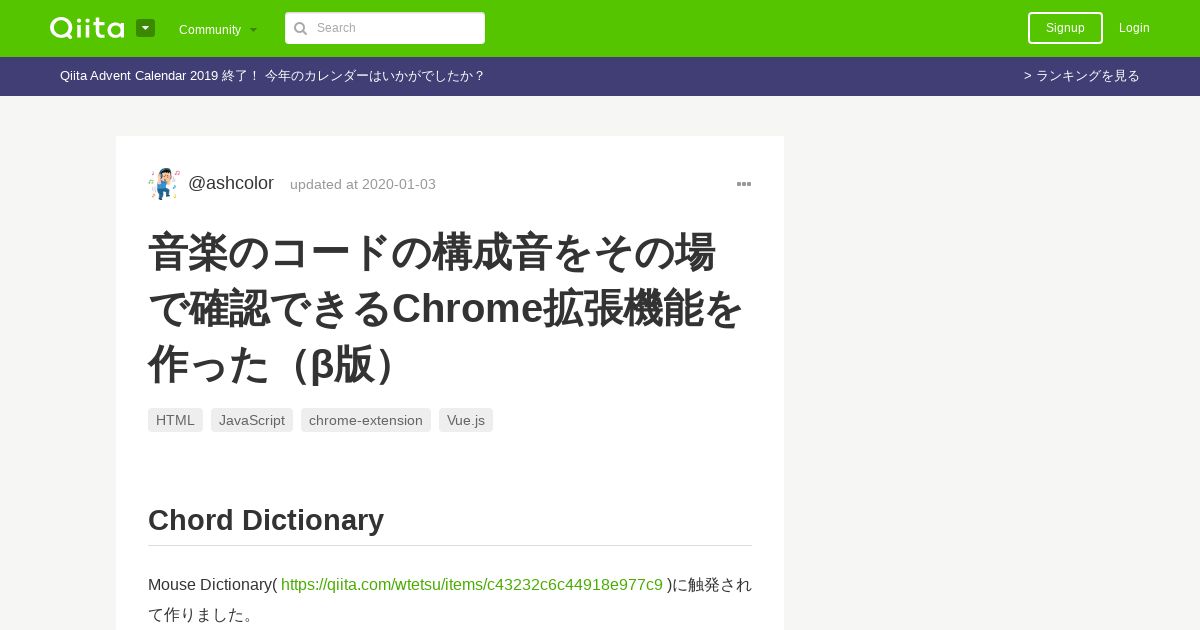Select the chrome-extension tag
This screenshot has height=630, width=1200.
click(366, 420)
